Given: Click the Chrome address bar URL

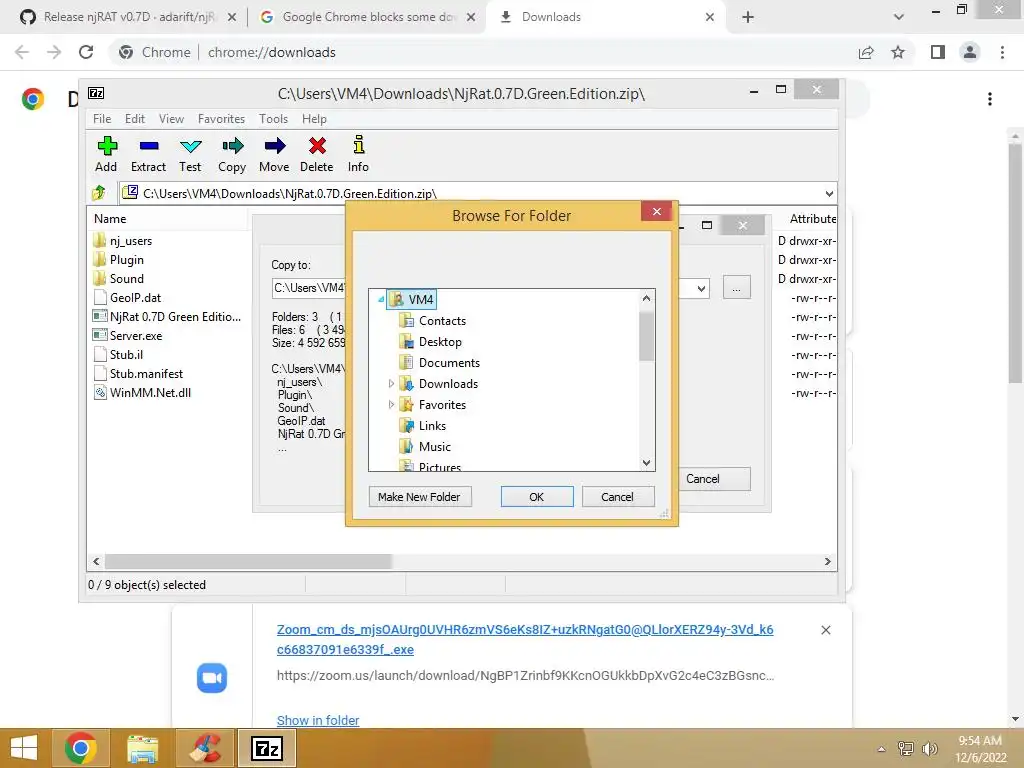Looking at the screenshot, I should (272, 52).
